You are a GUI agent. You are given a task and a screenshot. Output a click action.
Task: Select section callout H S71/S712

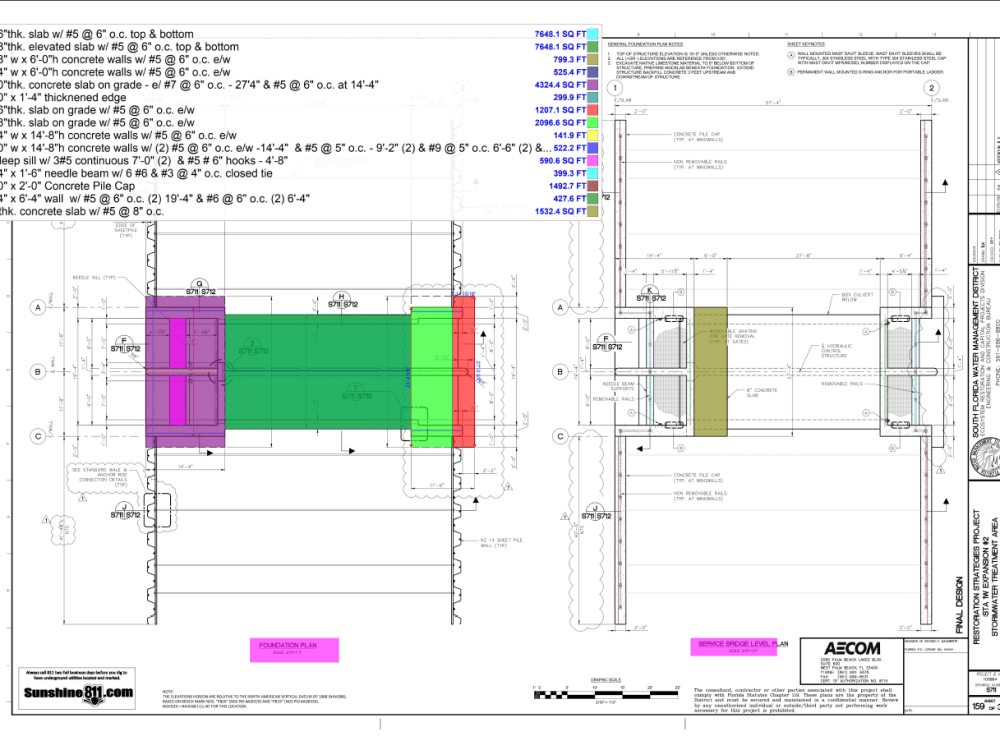(x=341, y=298)
